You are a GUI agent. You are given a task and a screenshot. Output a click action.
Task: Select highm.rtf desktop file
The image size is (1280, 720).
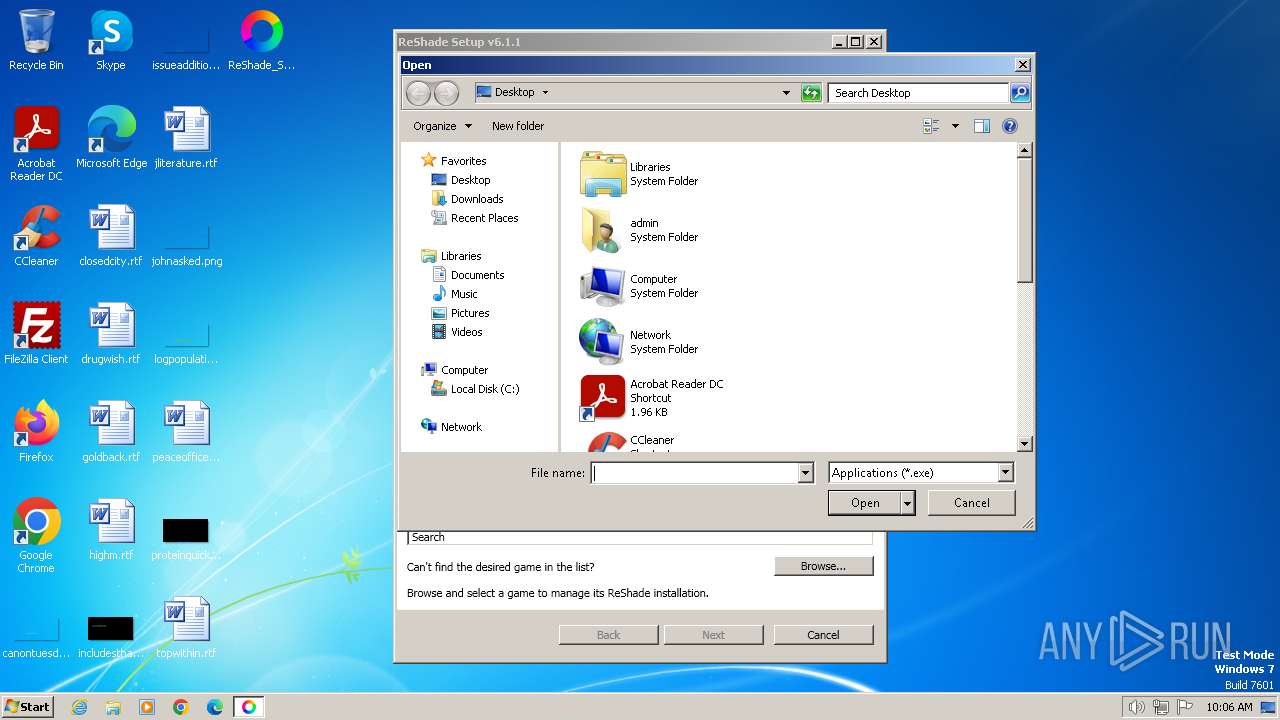click(x=111, y=530)
